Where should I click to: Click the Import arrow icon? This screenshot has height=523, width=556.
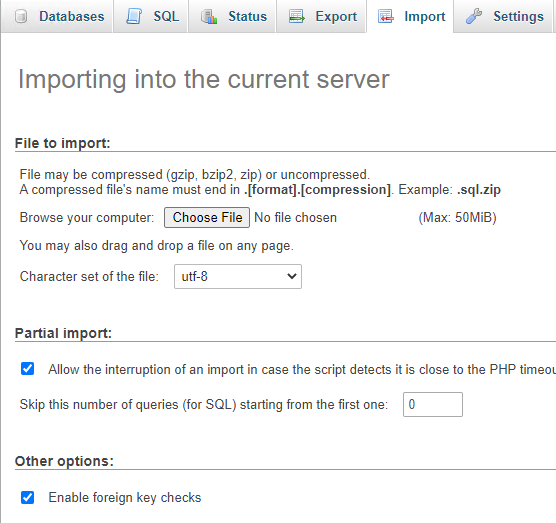(x=385, y=16)
